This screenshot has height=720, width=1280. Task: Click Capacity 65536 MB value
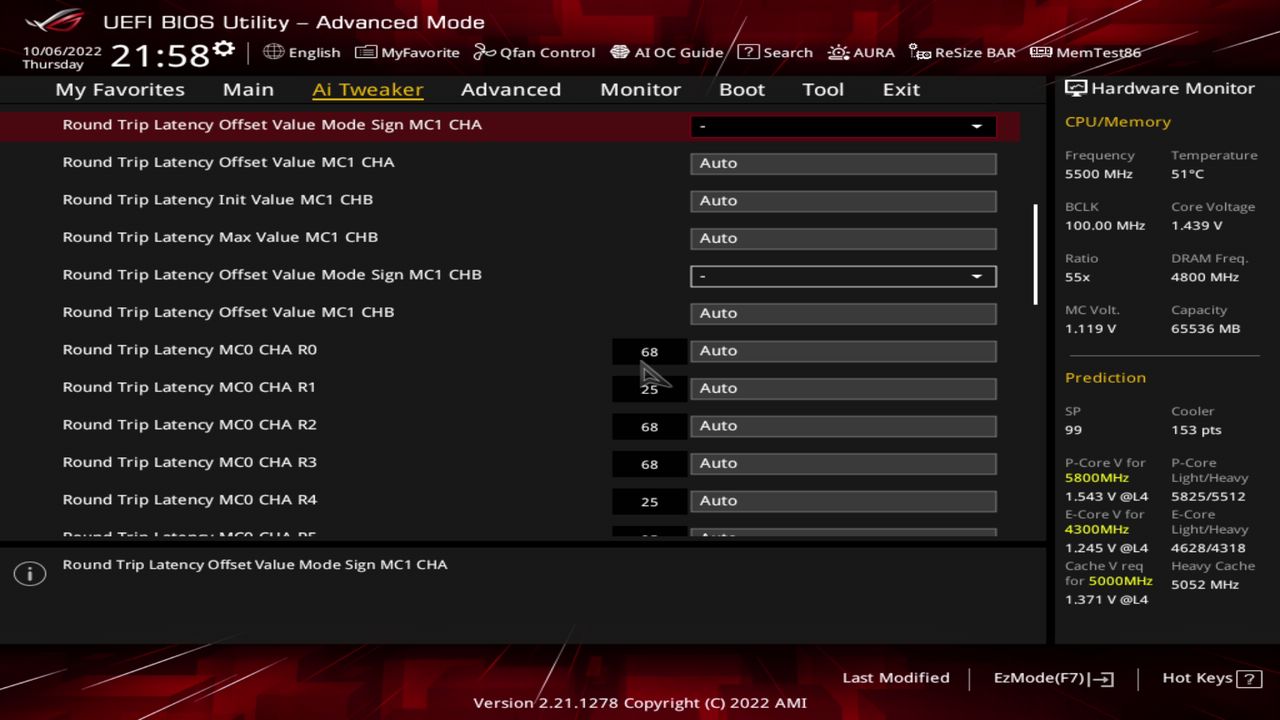1205,328
